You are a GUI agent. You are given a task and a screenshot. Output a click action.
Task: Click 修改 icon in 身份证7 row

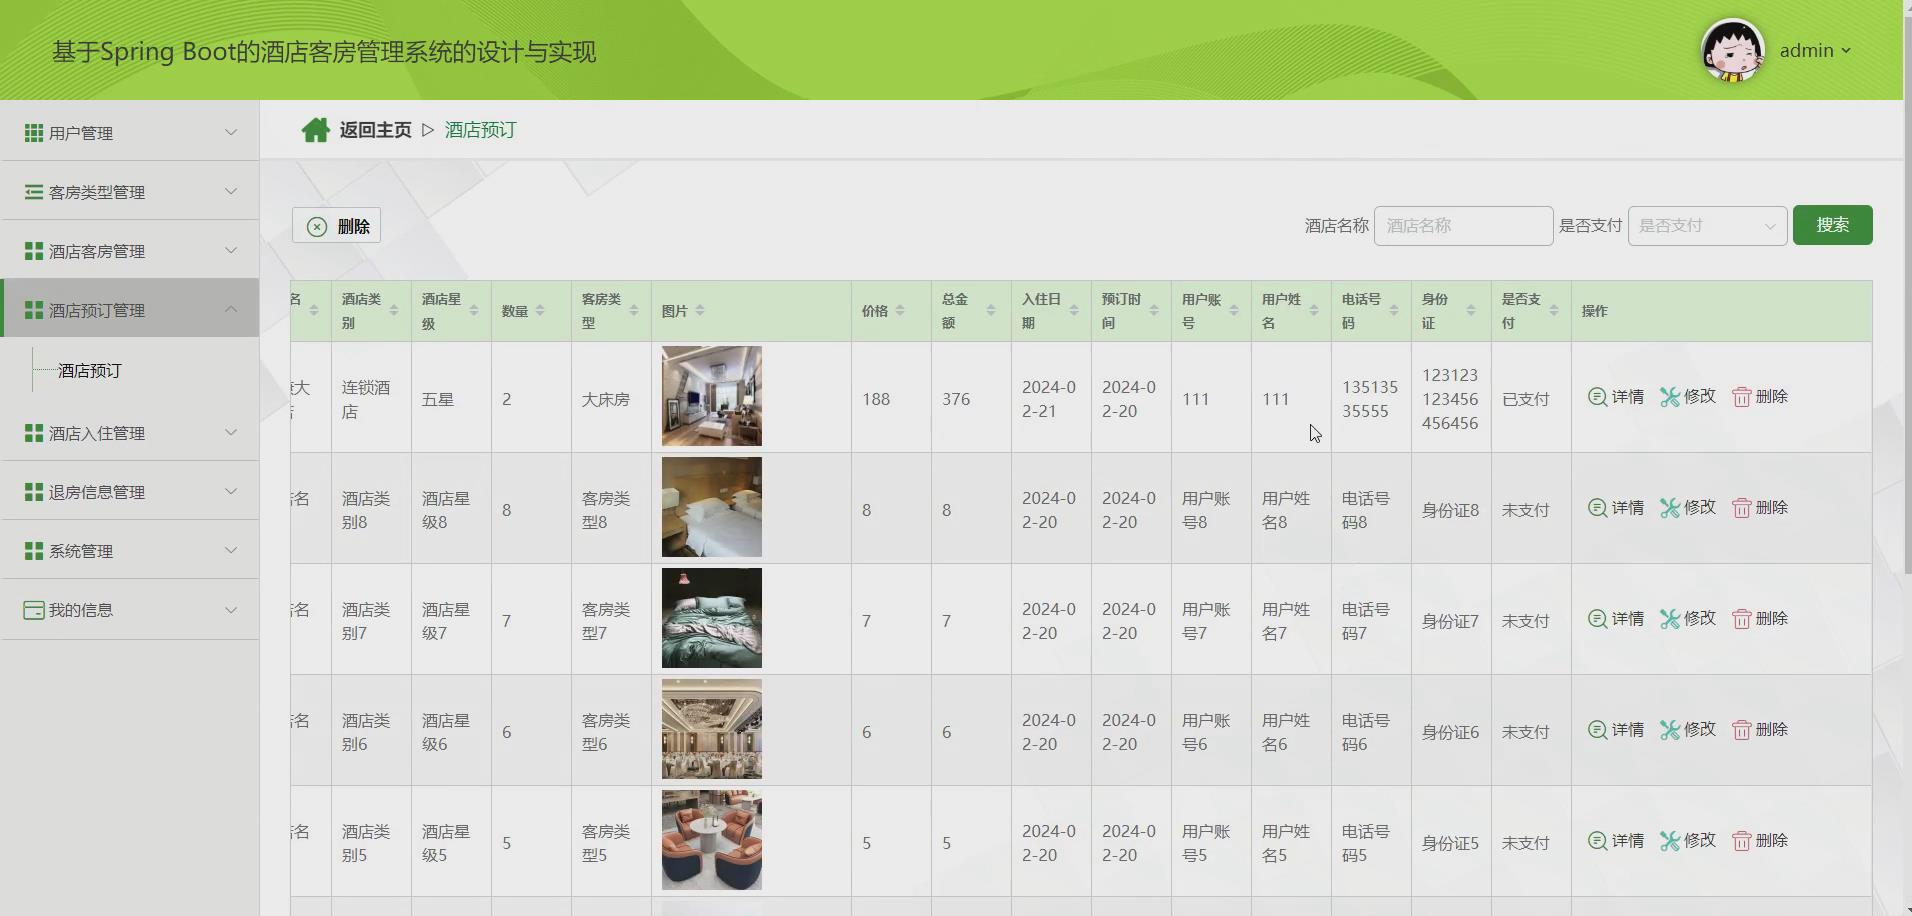pyautogui.click(x=1669, y=618)
